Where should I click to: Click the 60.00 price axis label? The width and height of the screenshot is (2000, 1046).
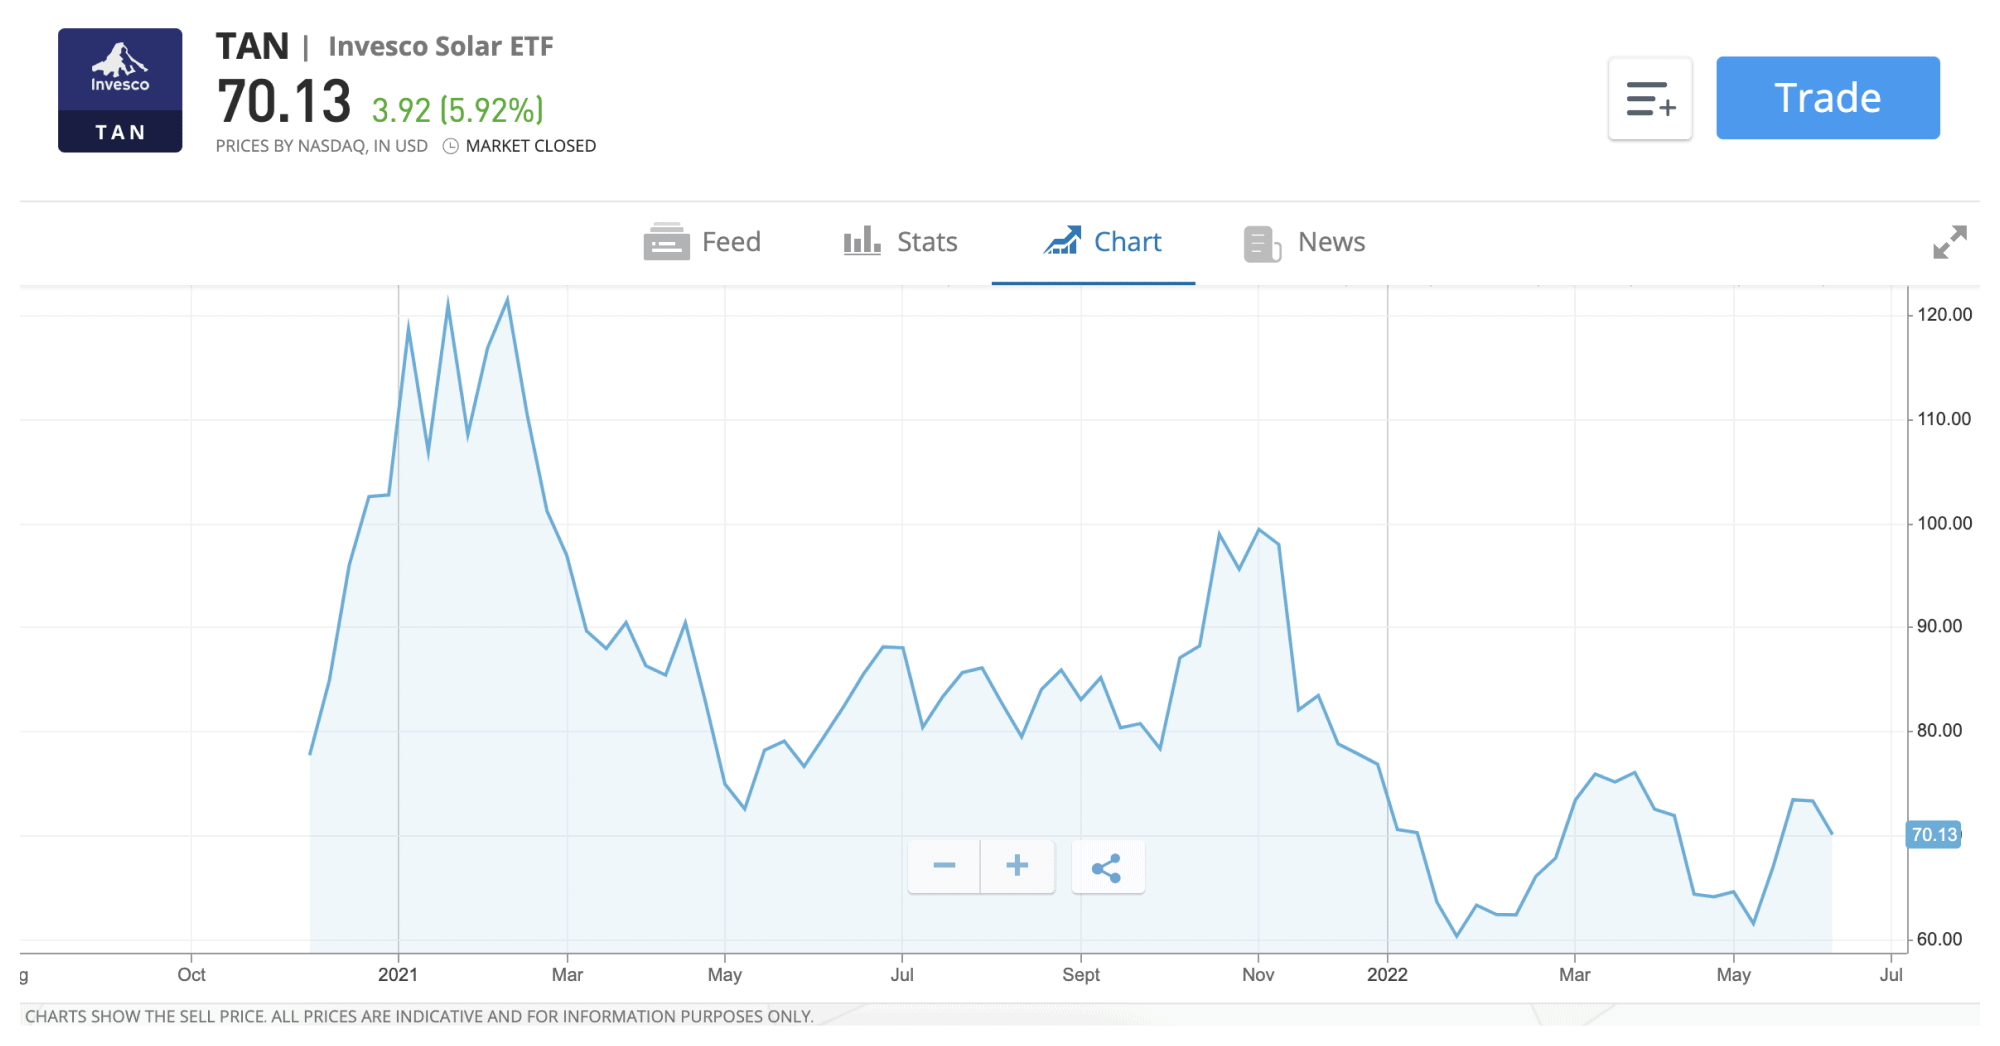tap(1939, 939)
